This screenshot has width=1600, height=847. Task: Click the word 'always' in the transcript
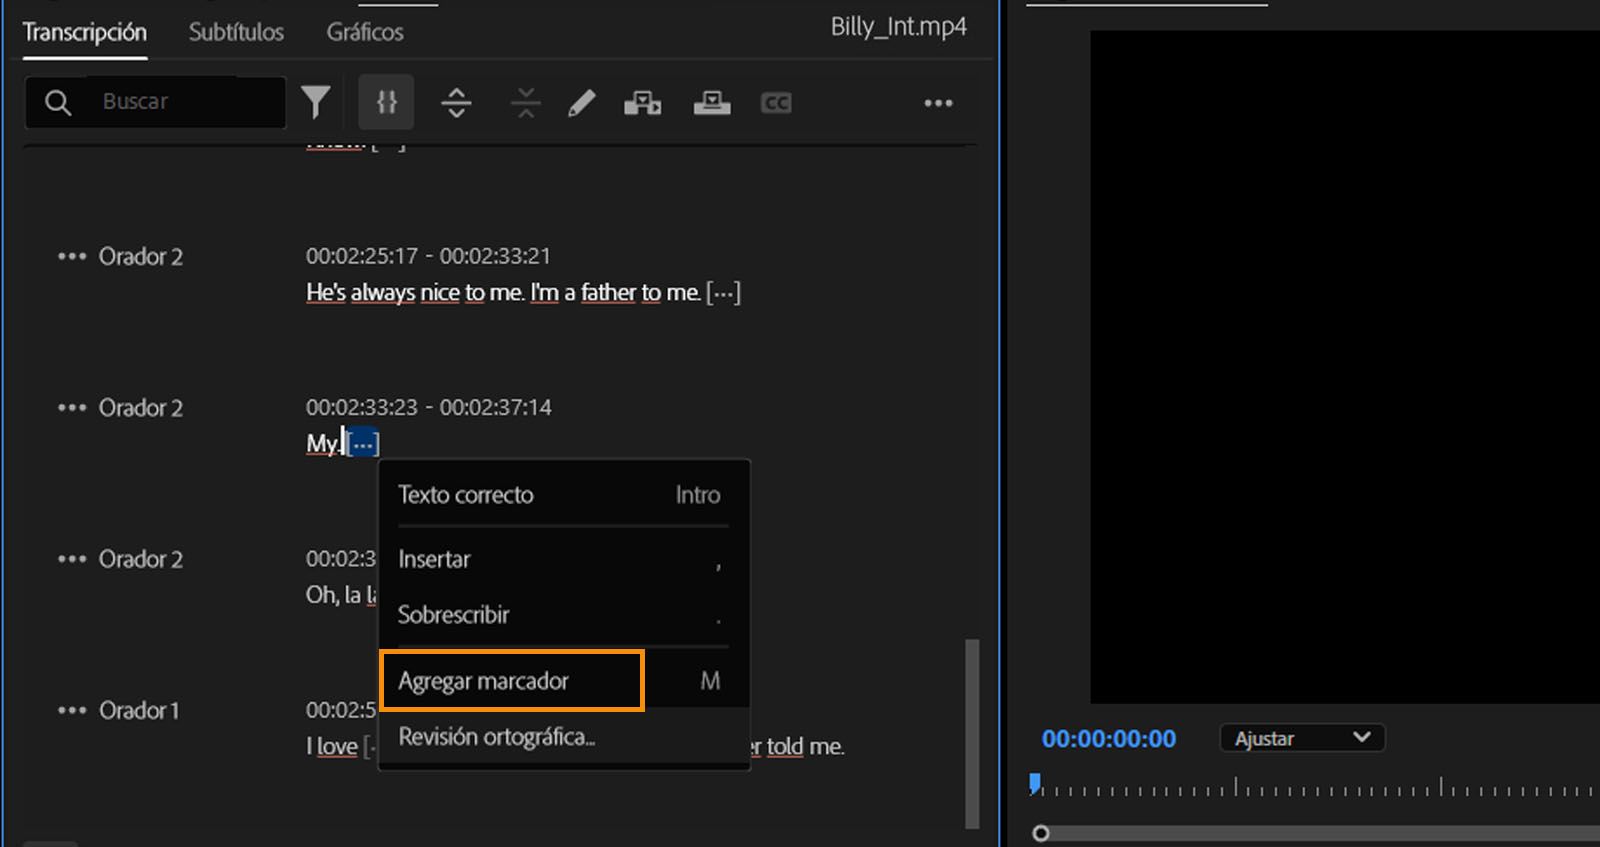click(382, 292)
